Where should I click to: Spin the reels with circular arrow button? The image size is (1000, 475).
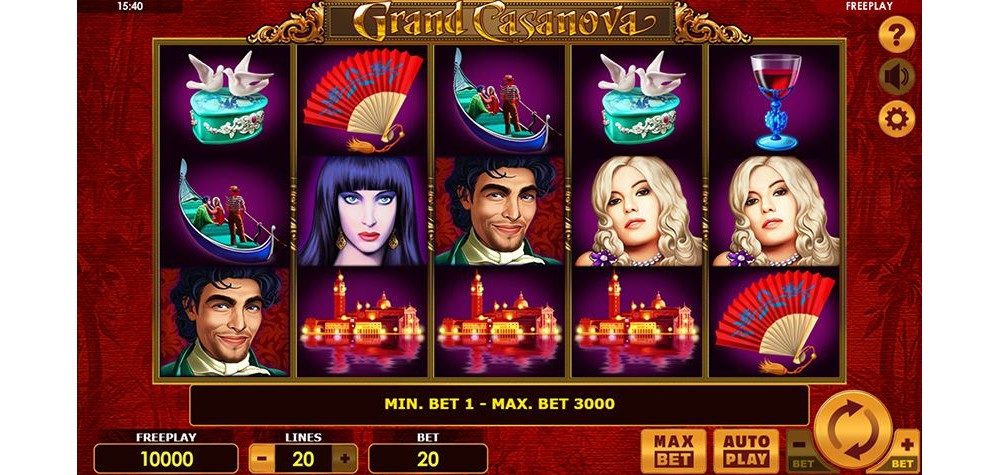click(x=853, y=430)
